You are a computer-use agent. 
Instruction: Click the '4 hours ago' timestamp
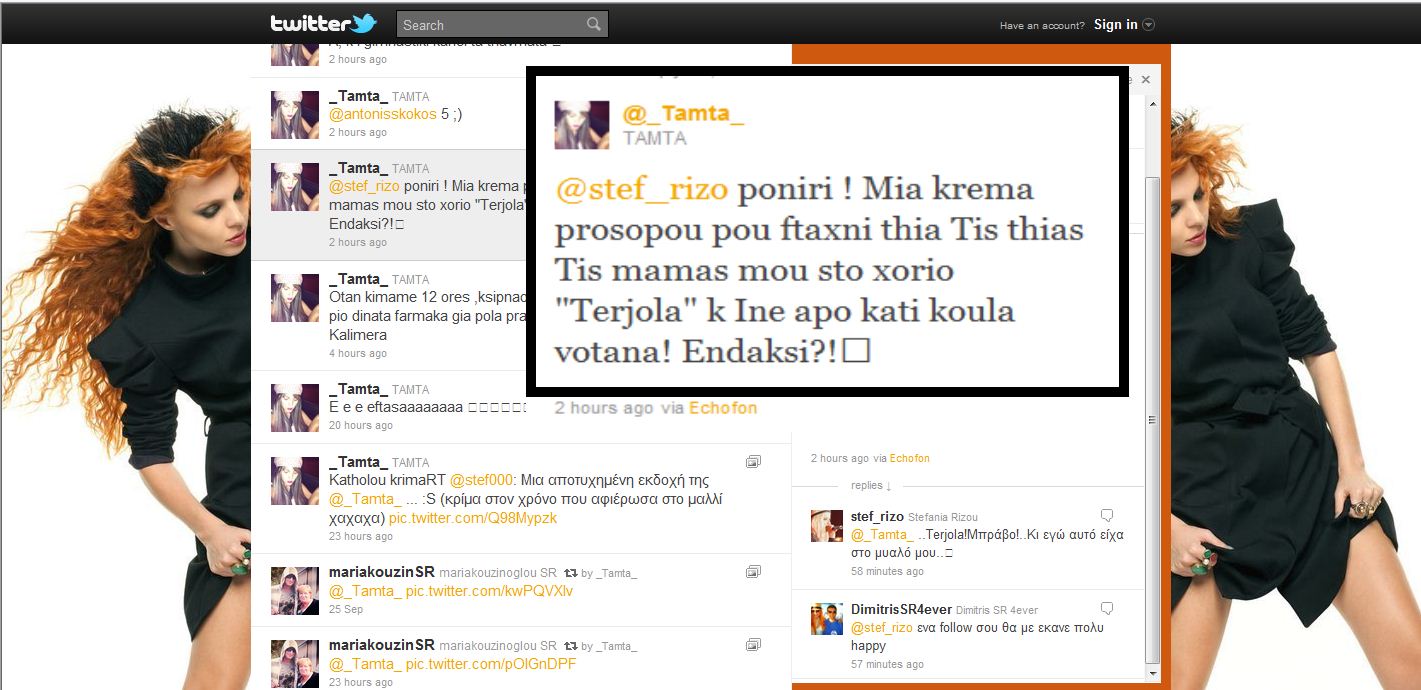[x=358, y=353]
